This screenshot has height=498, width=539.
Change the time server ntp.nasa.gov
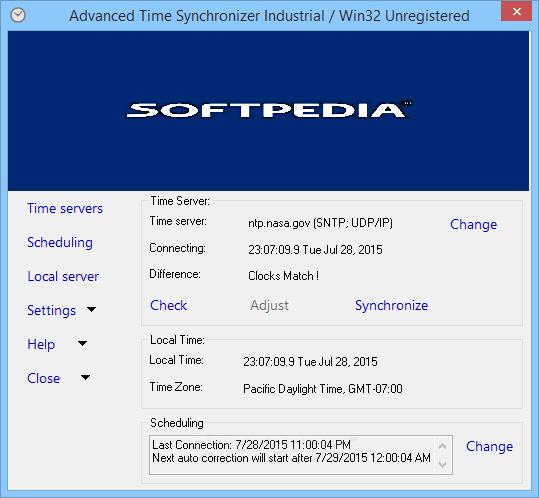click(473, 224)
